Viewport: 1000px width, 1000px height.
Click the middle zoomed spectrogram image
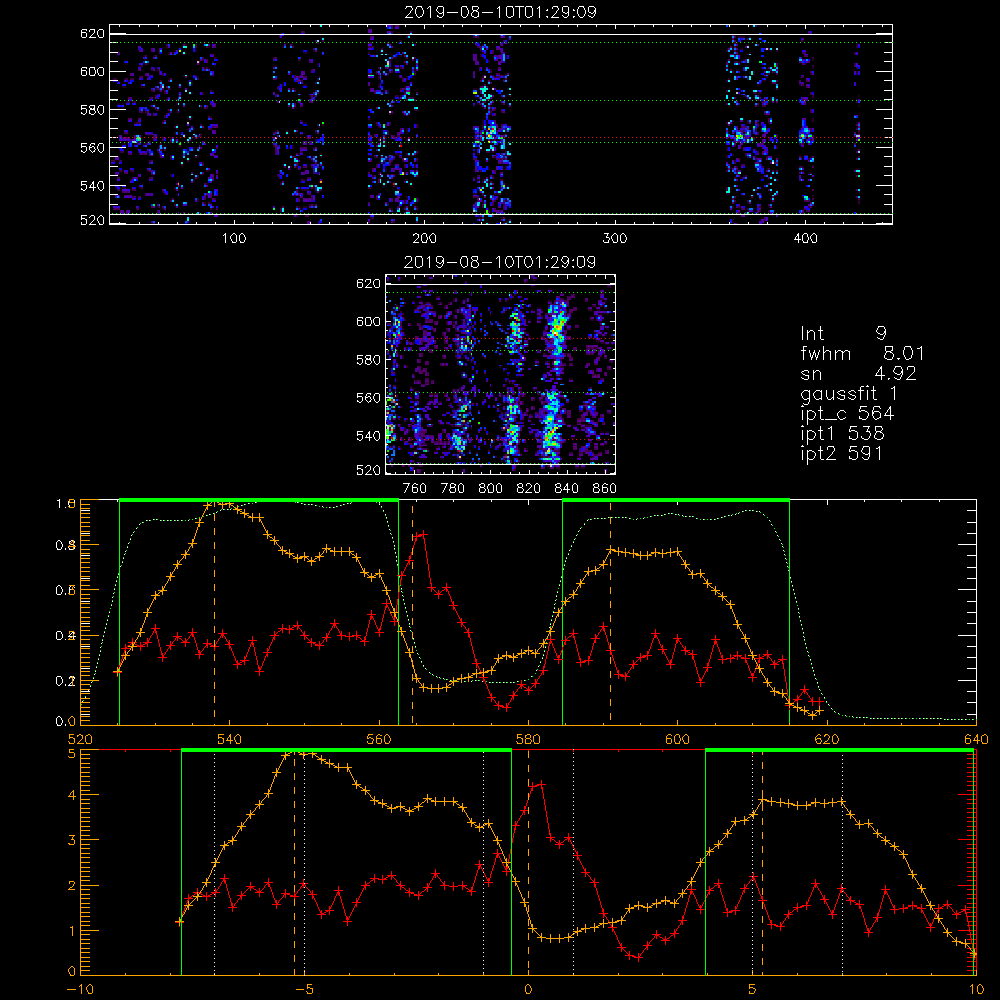click(500, 374)
